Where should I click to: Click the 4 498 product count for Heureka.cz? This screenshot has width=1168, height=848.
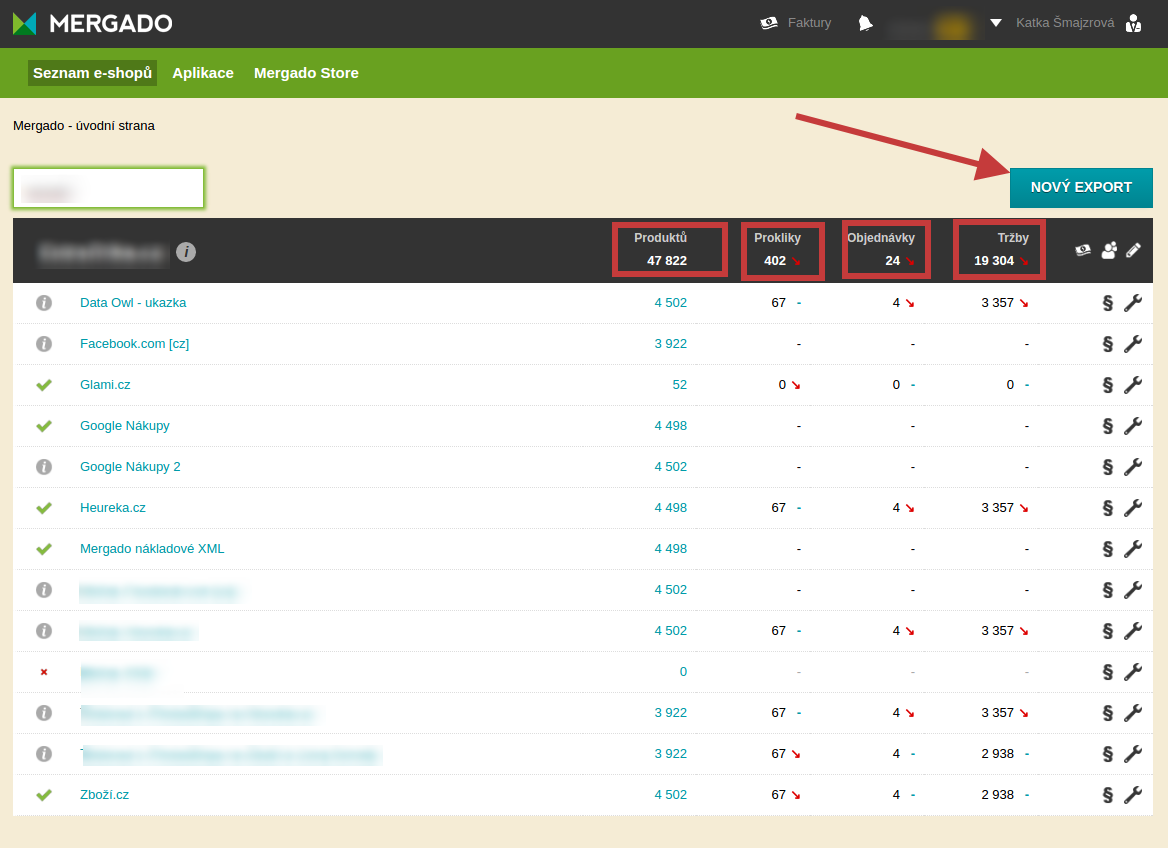[x=670, y=507]
